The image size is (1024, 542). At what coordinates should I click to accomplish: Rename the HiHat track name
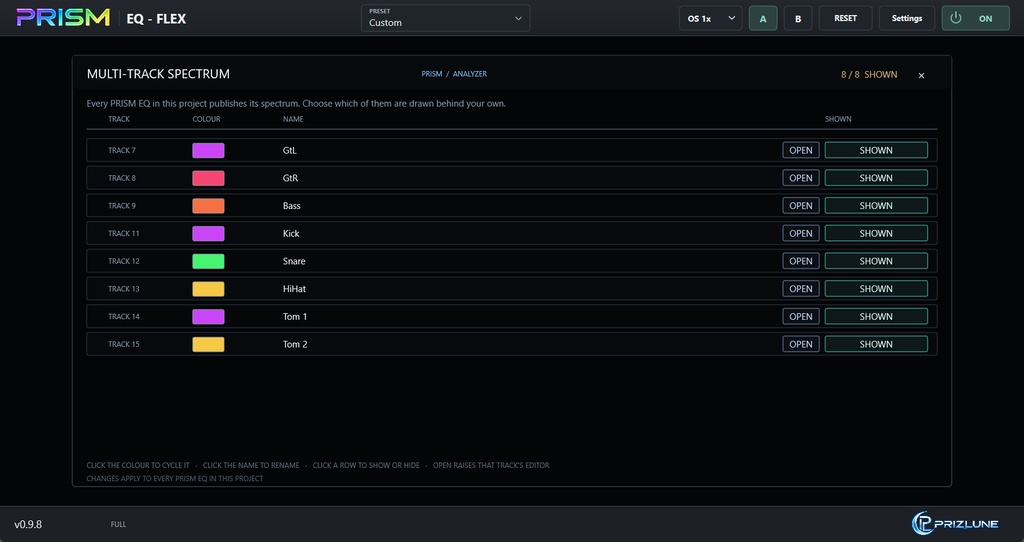pyautogui.click(x=294, y=289)
